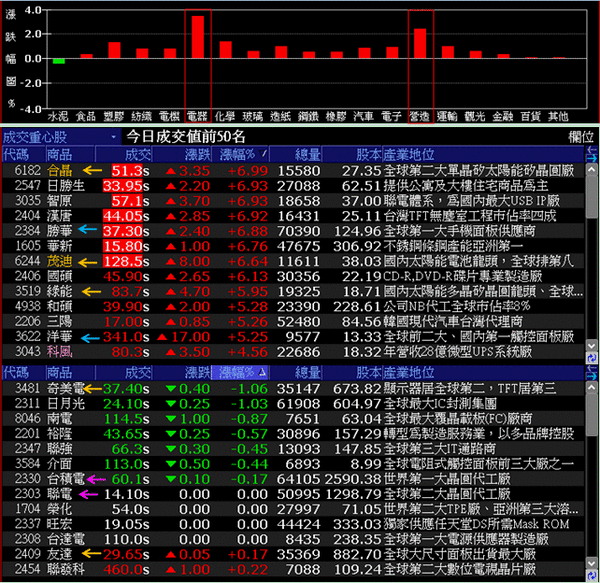This screenshot has width=600, height=583.
Task: Select stock row 2454 聯發科
Action: tap(293, 570)
